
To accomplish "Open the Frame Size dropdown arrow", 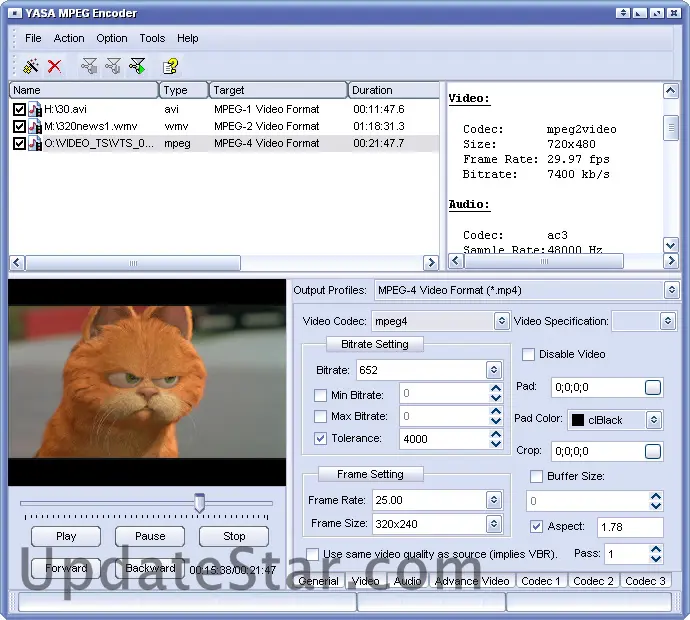I will [494, 524].
